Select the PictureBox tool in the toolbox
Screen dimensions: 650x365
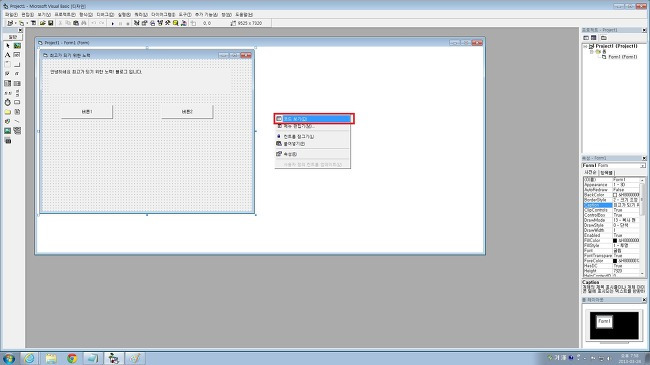tap(17, 46)
